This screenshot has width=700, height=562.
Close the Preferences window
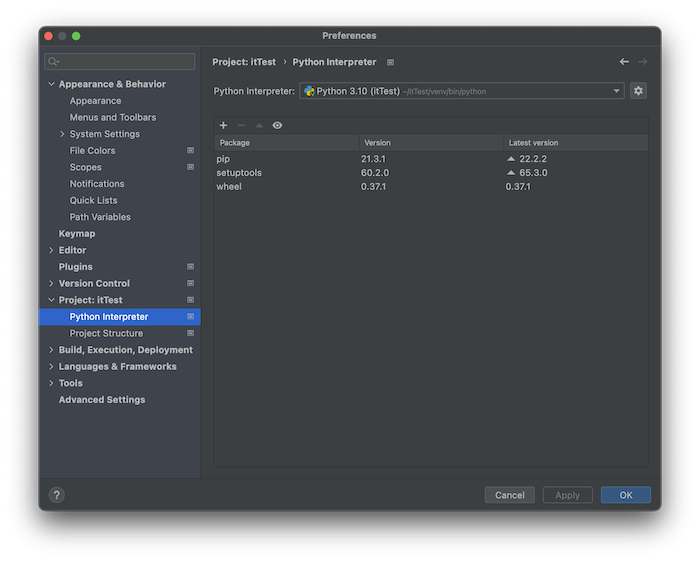49,36
